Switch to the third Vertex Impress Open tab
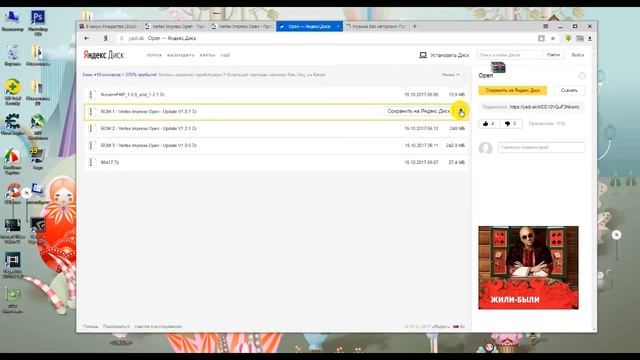Screen dimensions: 640x360 click(242, 26)
